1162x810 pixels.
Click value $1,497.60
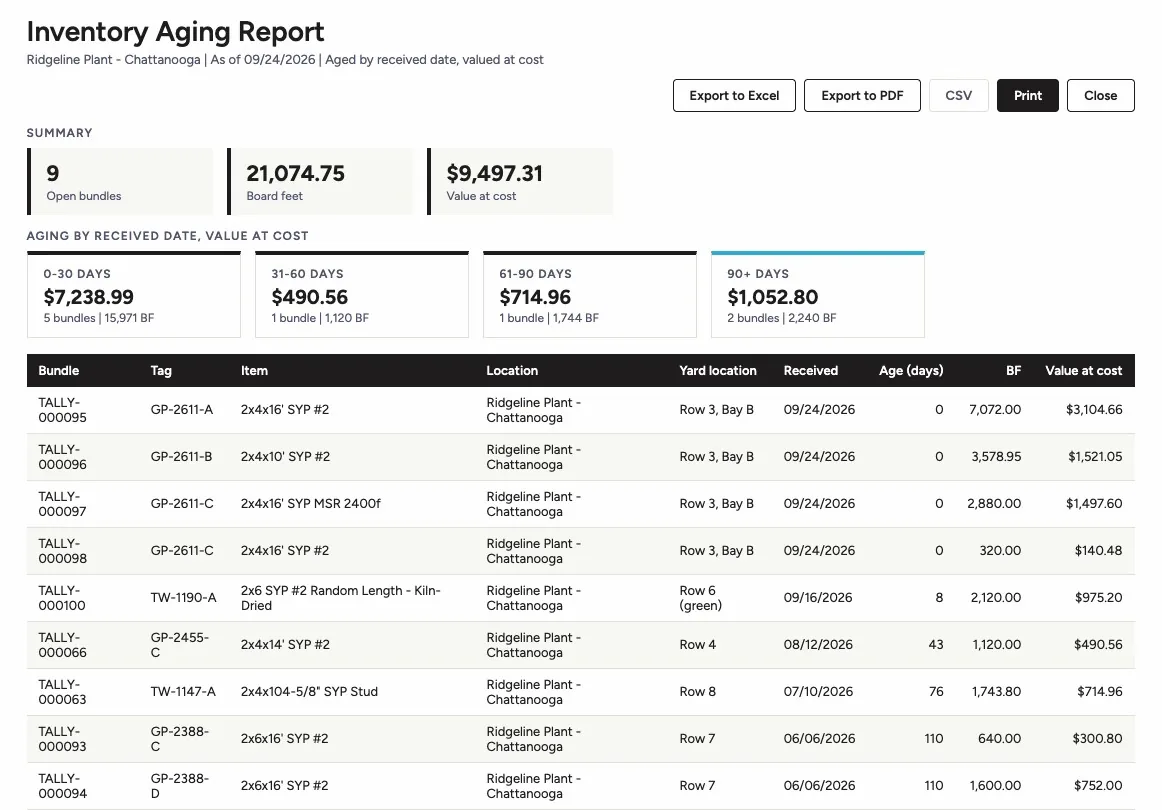pos(1094,504)
